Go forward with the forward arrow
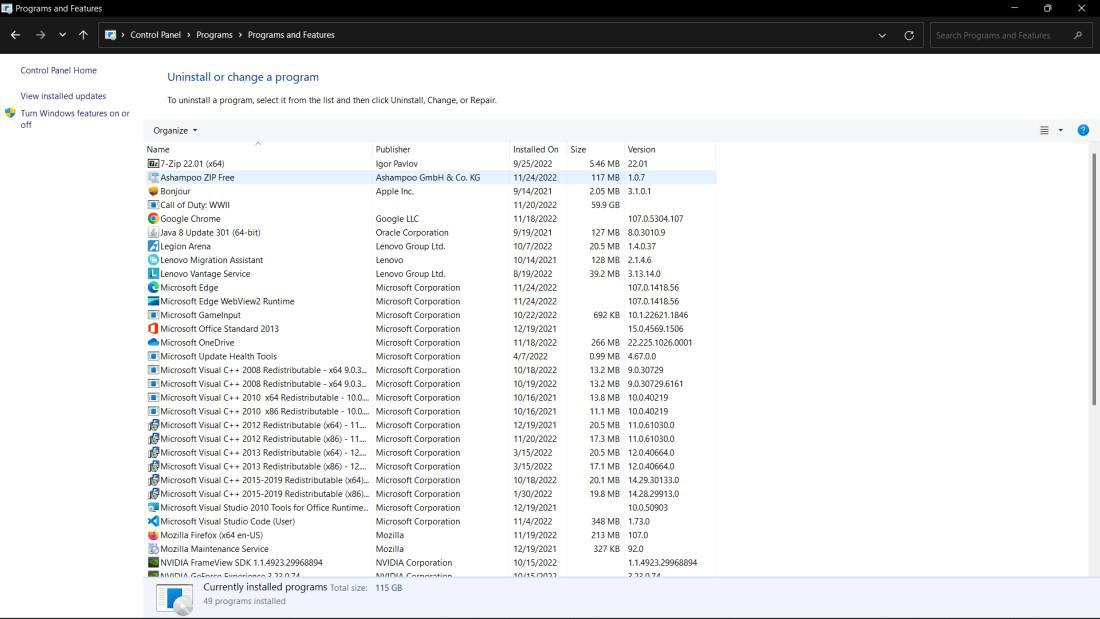 [41, 35]
